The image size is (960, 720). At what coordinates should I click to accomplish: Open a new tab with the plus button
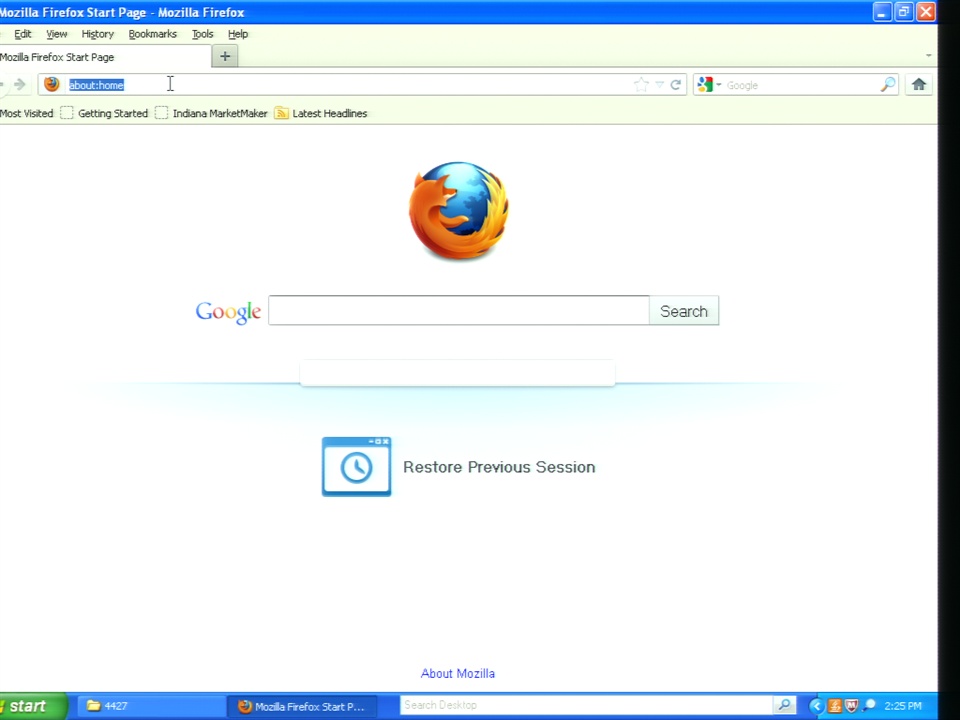click(x=225, y=56)
